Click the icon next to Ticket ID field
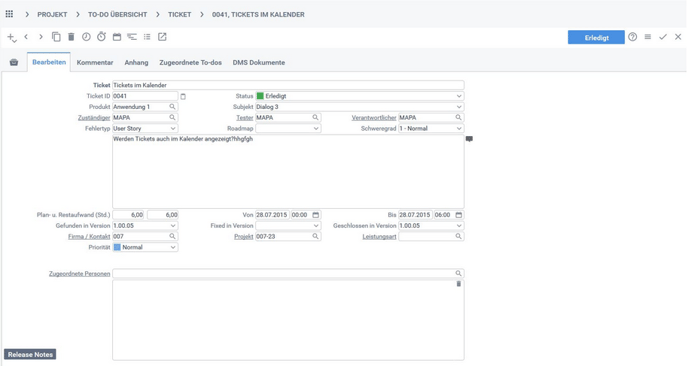Screen dimensions: 688x366 [x=183, y=97]
